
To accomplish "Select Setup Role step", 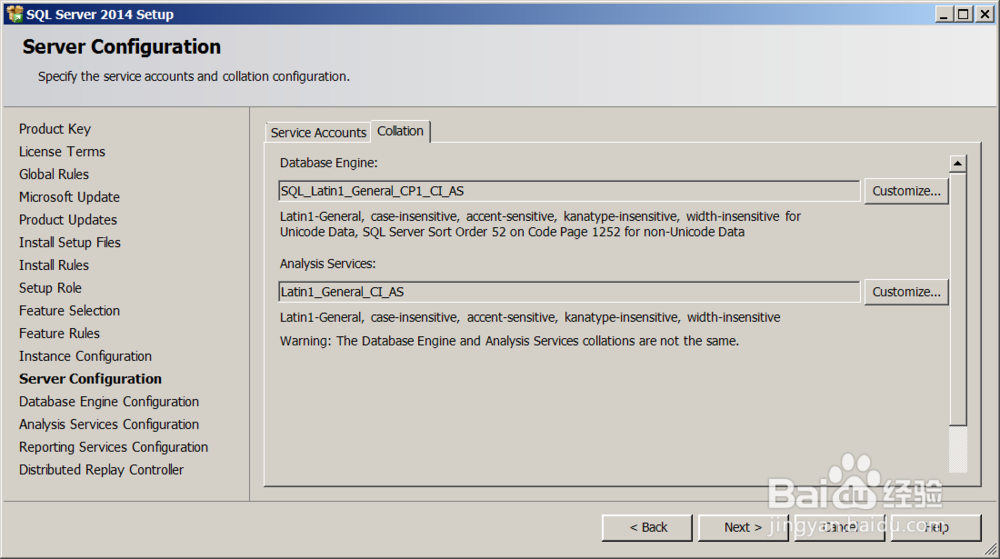I will 50,288.
